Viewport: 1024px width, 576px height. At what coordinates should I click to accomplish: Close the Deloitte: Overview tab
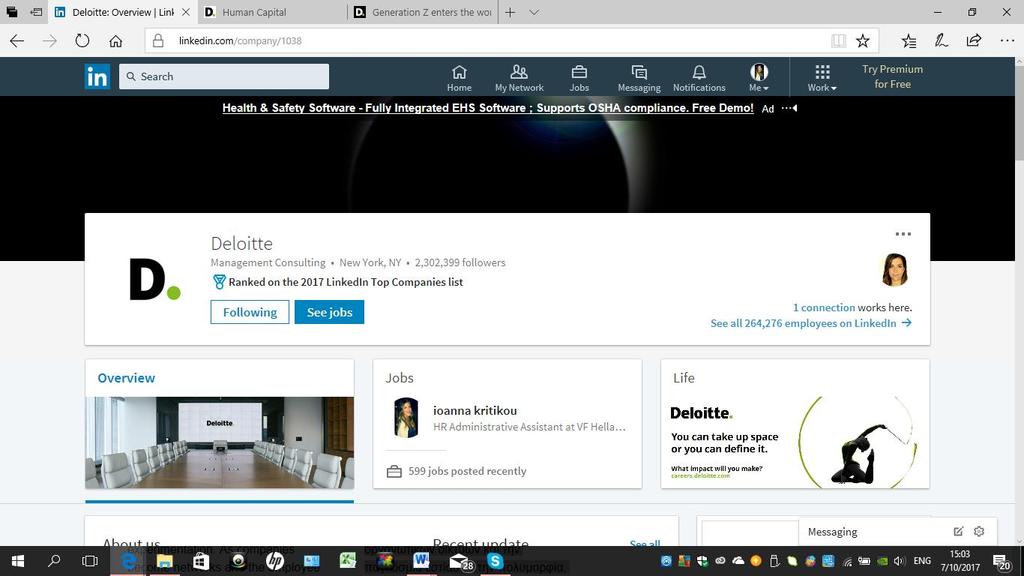pos(185,12)
